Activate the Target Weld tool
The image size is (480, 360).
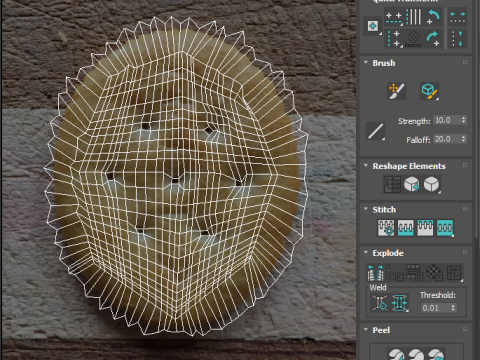(x=380, y=303)
